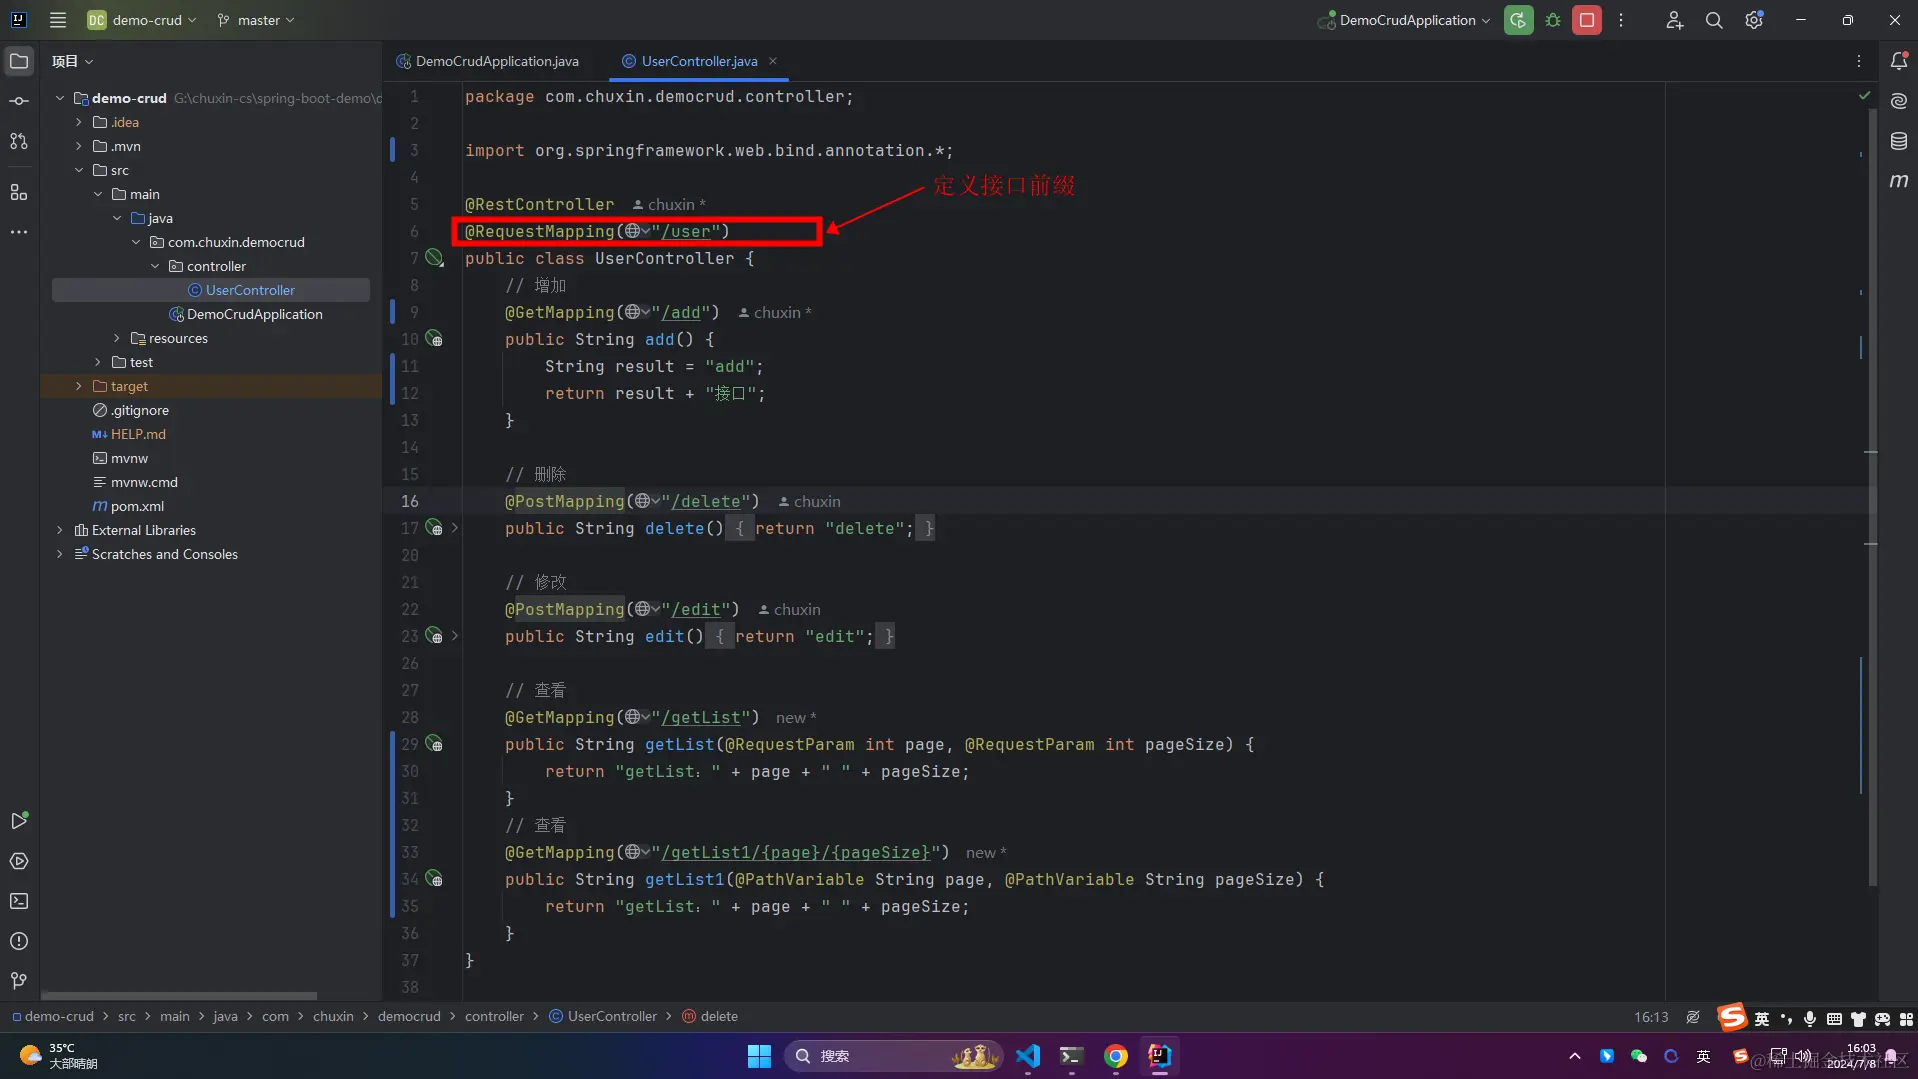
Task: Open editor tab options menu
Action: pos(1859,61)
